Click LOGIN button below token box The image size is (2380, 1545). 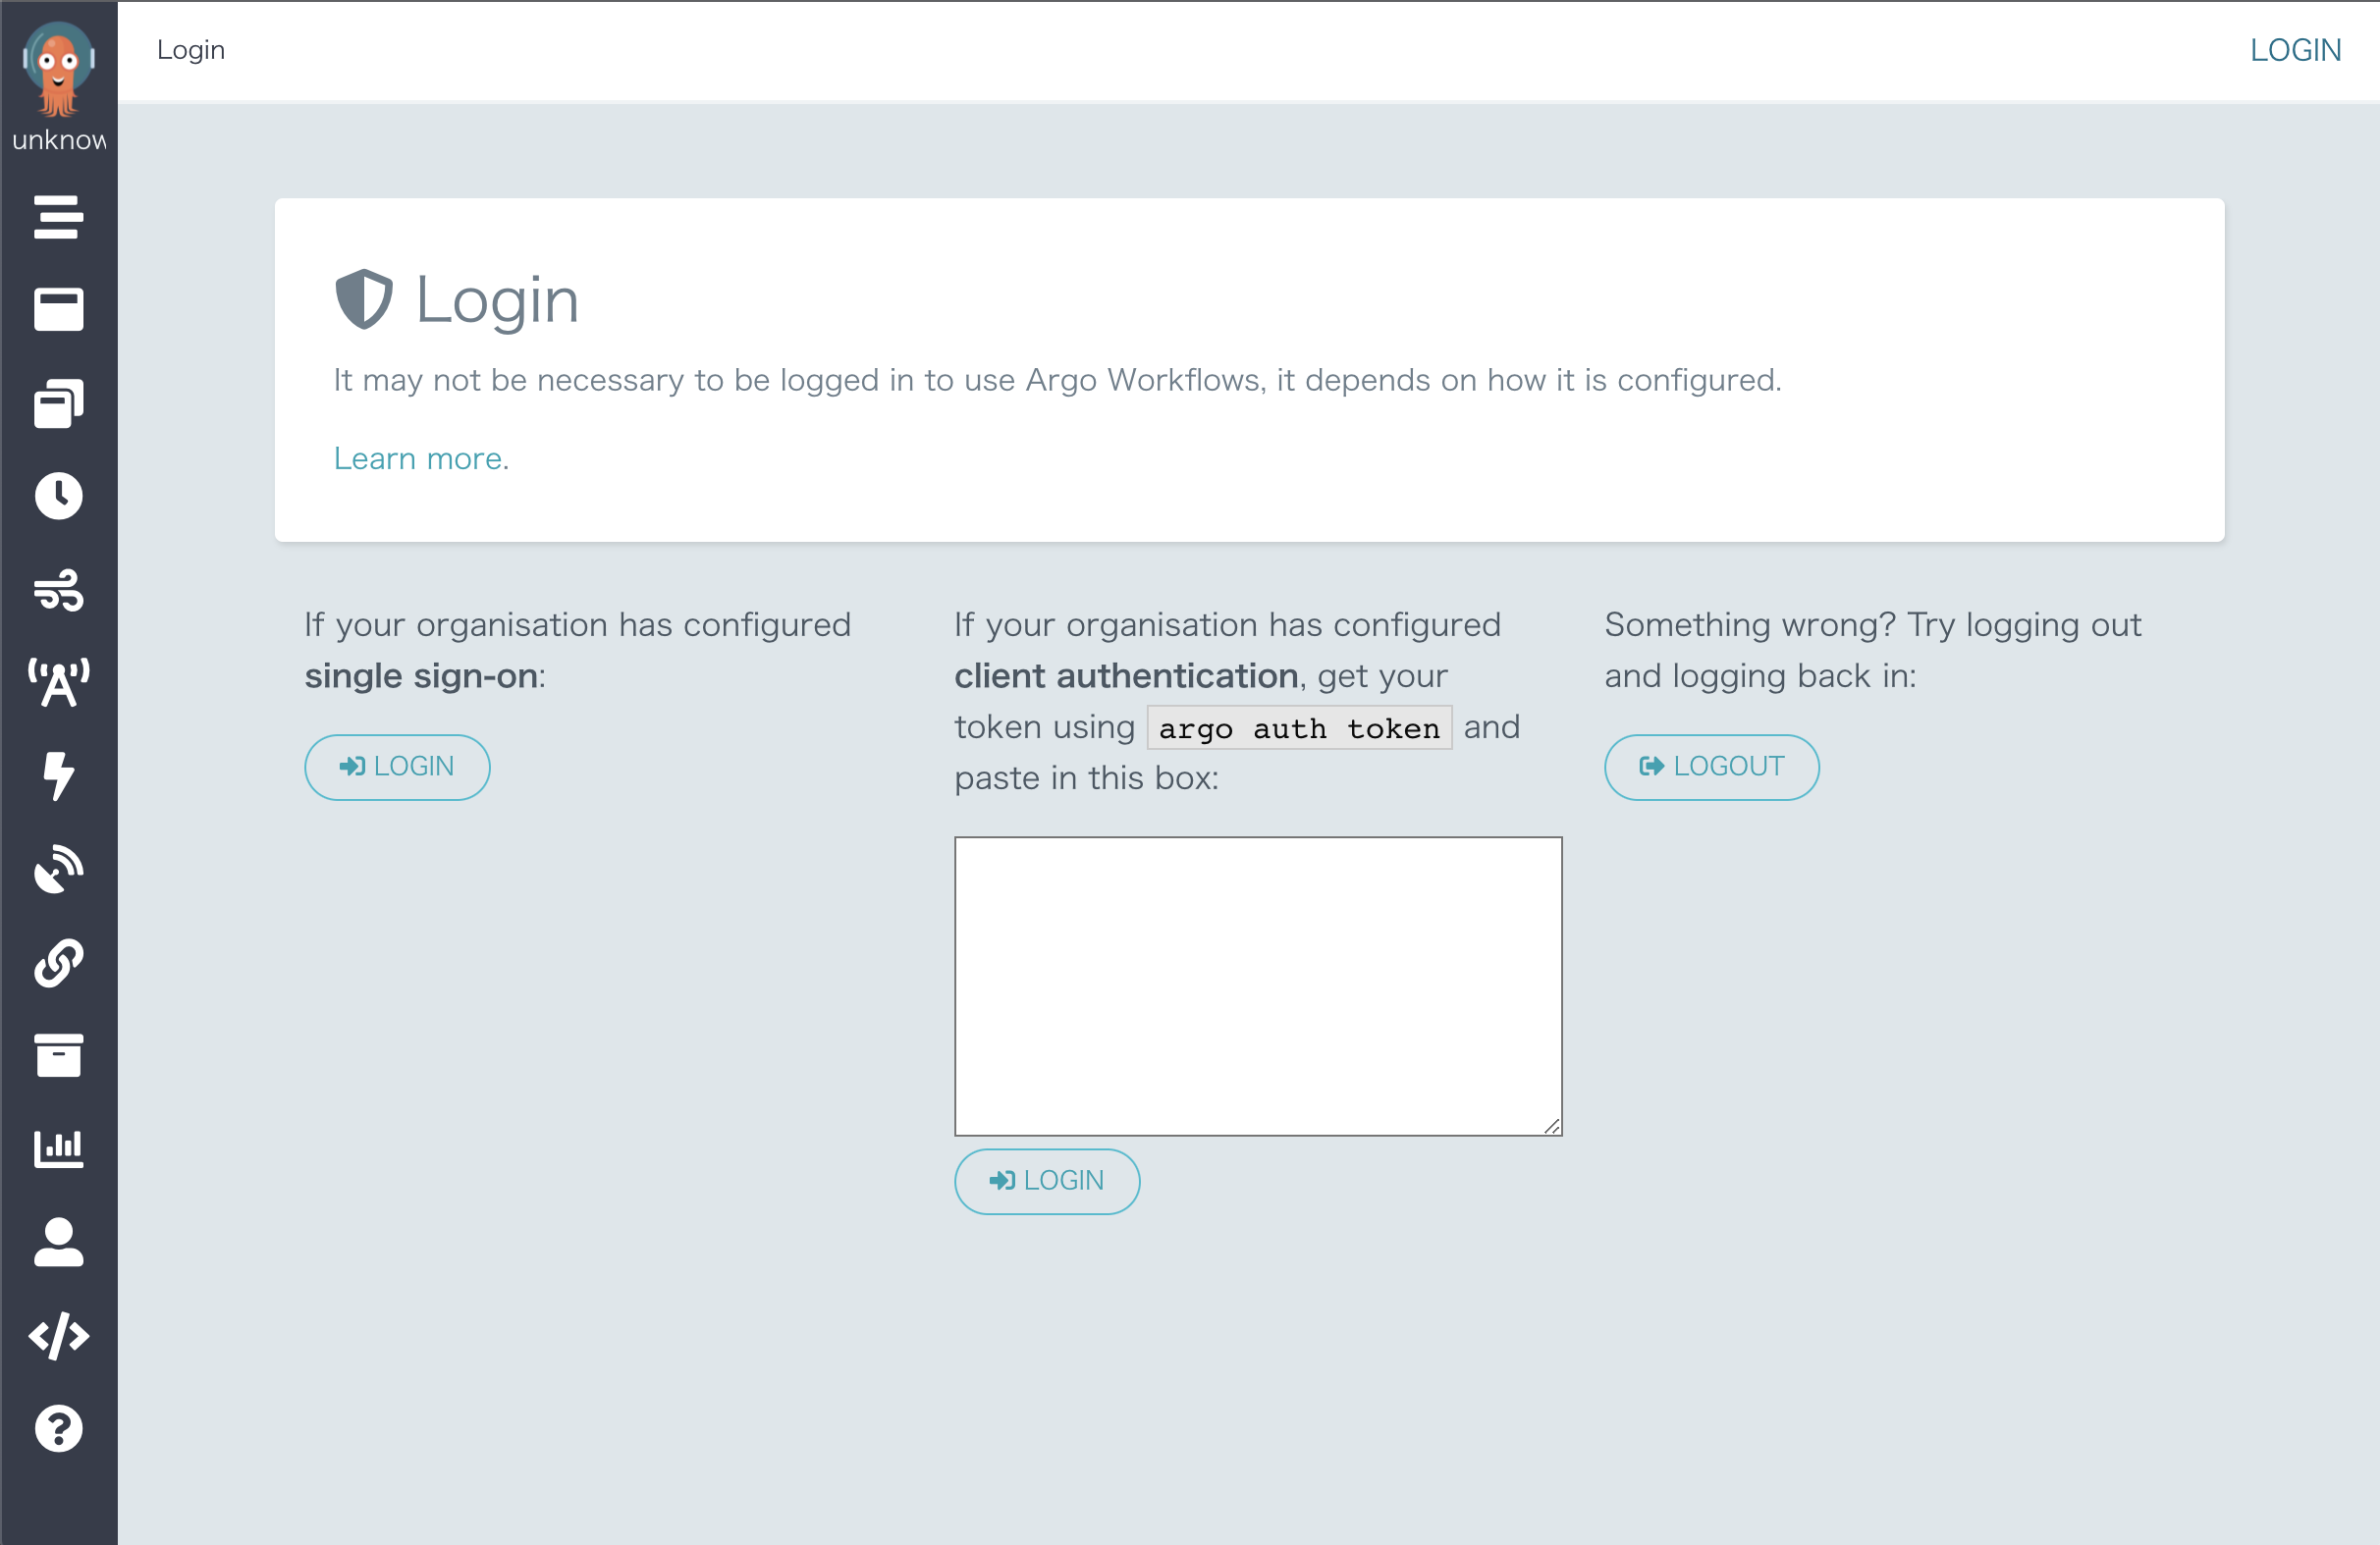[1046, 1181]
